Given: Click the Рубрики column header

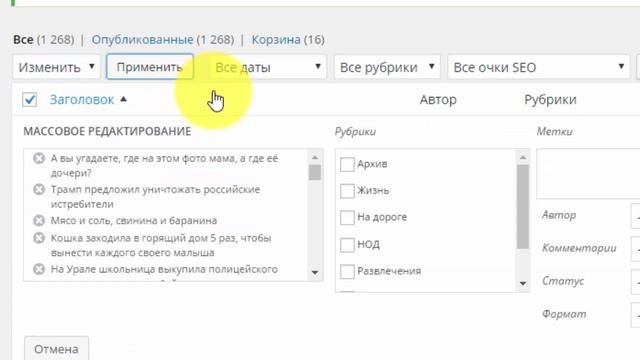Looking at the screenshot, I should click(550, 100).
